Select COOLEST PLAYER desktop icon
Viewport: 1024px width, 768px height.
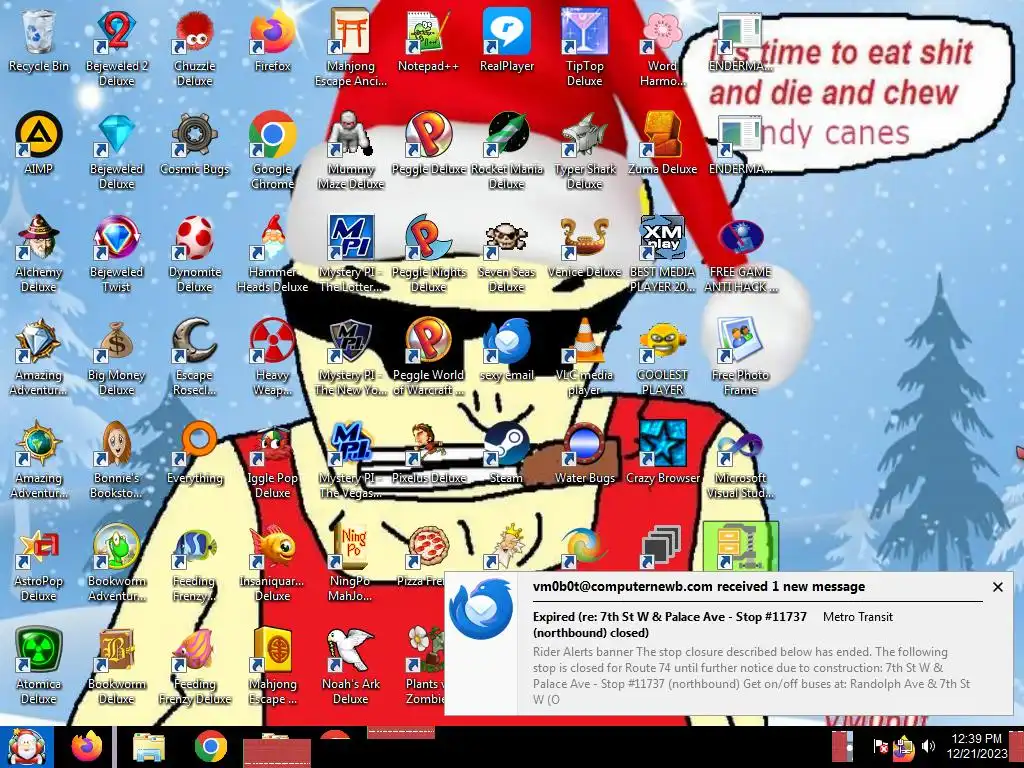tap(662, 357)
